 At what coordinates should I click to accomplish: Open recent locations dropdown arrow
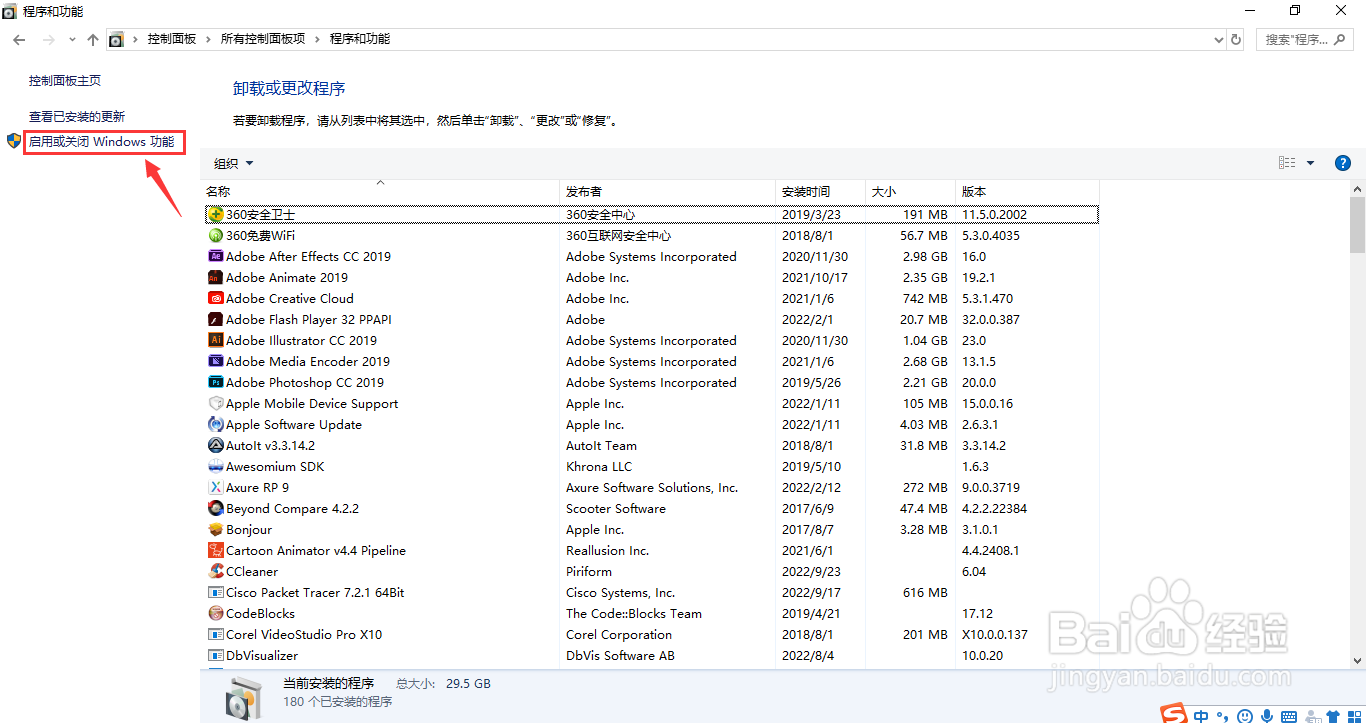coord(72,39)
